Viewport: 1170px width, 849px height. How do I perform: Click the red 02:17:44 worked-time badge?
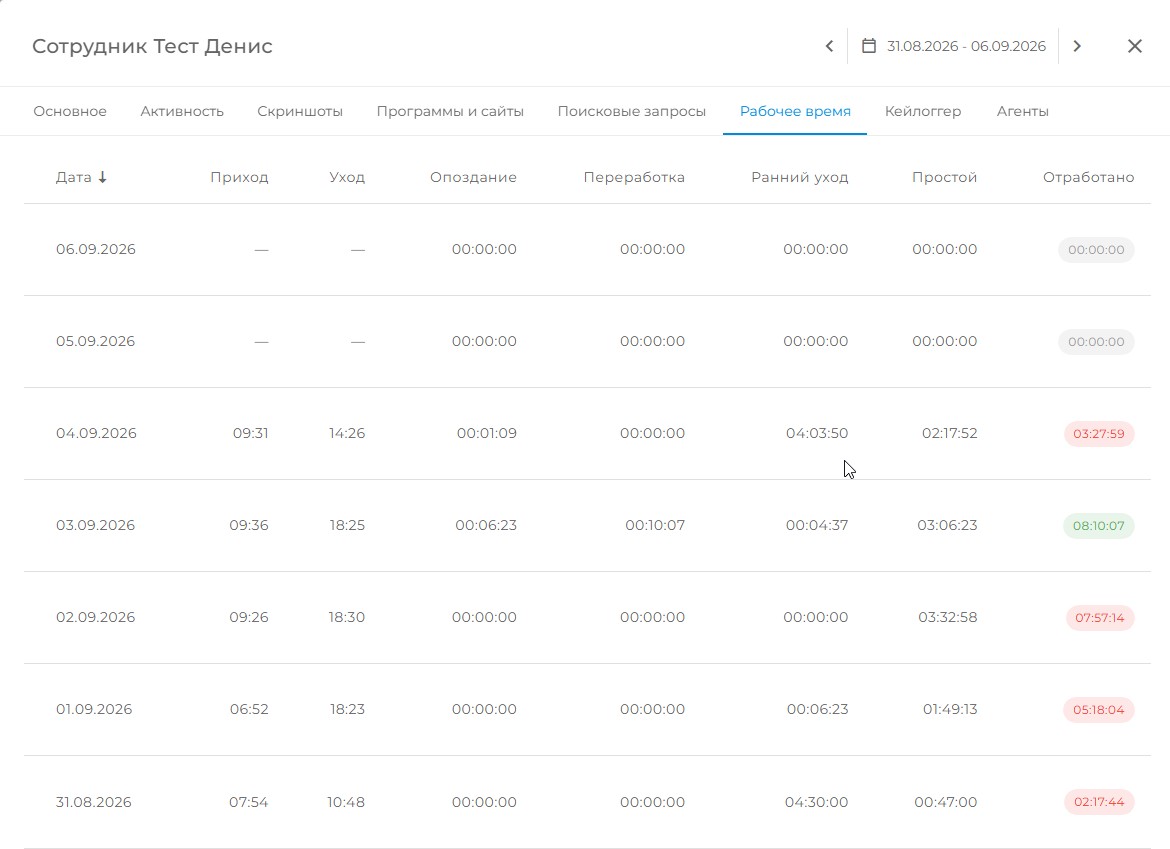[1099, 802]
